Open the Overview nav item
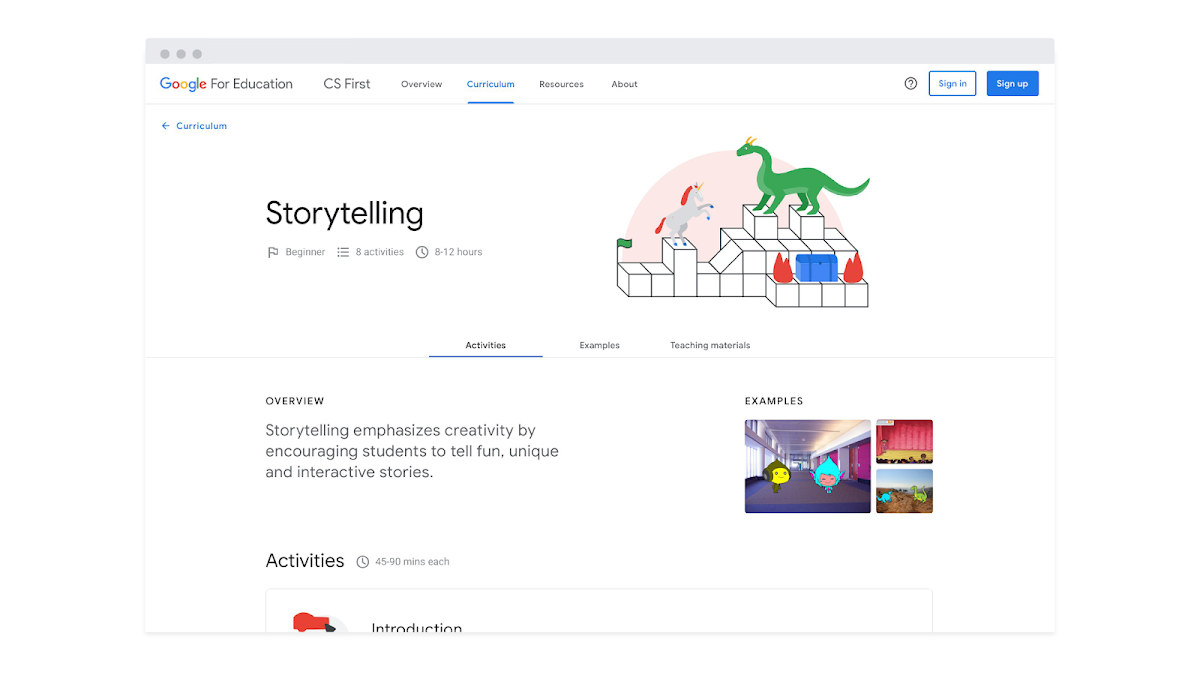The image size is (1200, 675). click(421, 84)
